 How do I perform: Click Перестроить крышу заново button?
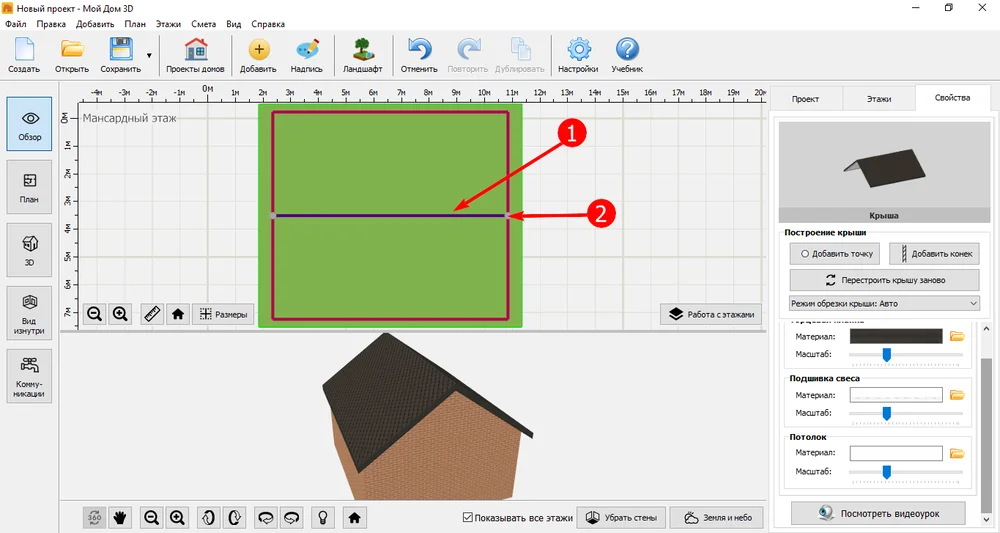click(x=885, y=280)
